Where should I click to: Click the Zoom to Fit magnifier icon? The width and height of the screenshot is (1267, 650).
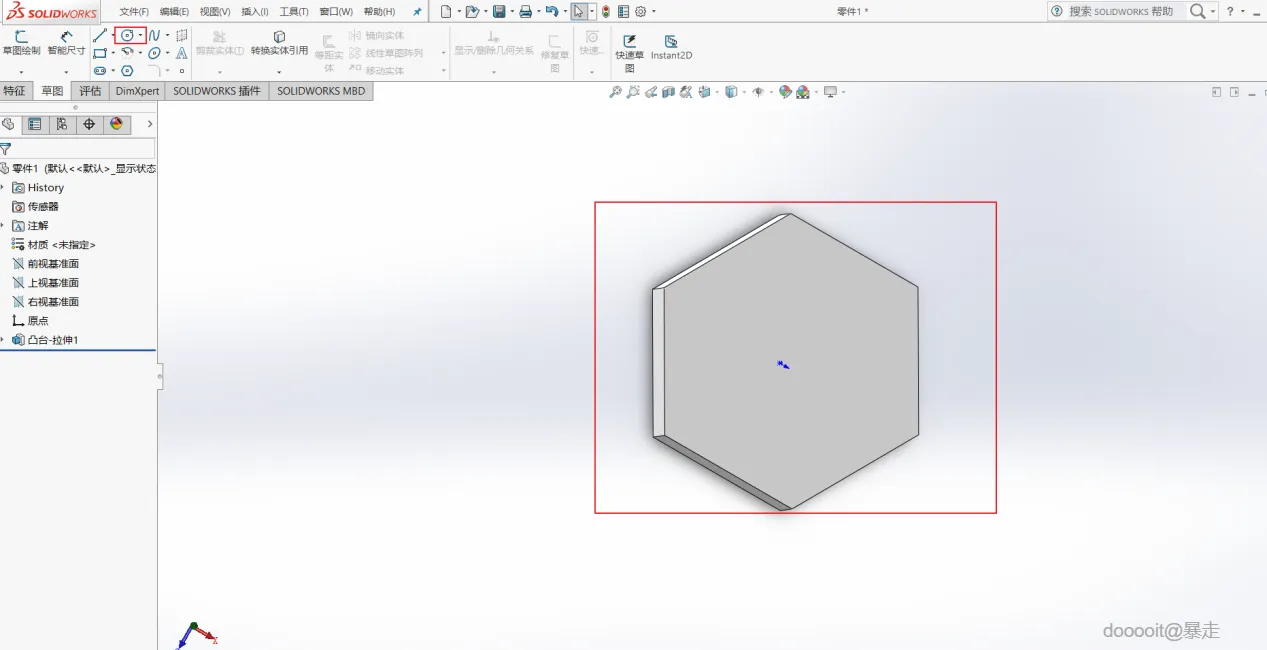tap(616, 92)
